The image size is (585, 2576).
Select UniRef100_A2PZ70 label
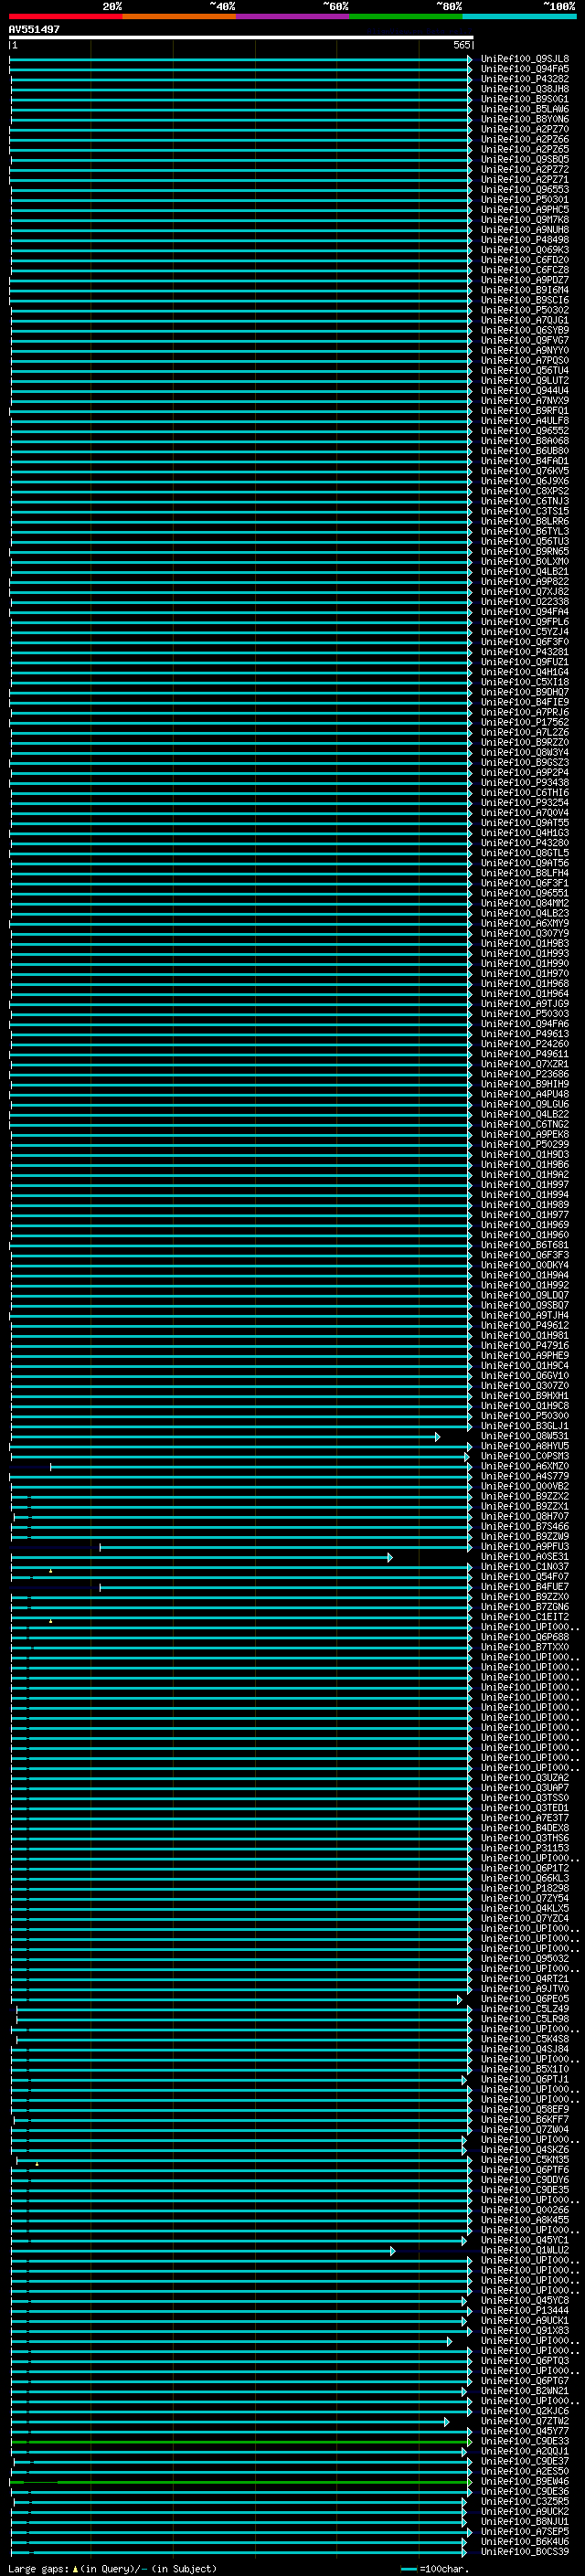[x=525, y=129]
